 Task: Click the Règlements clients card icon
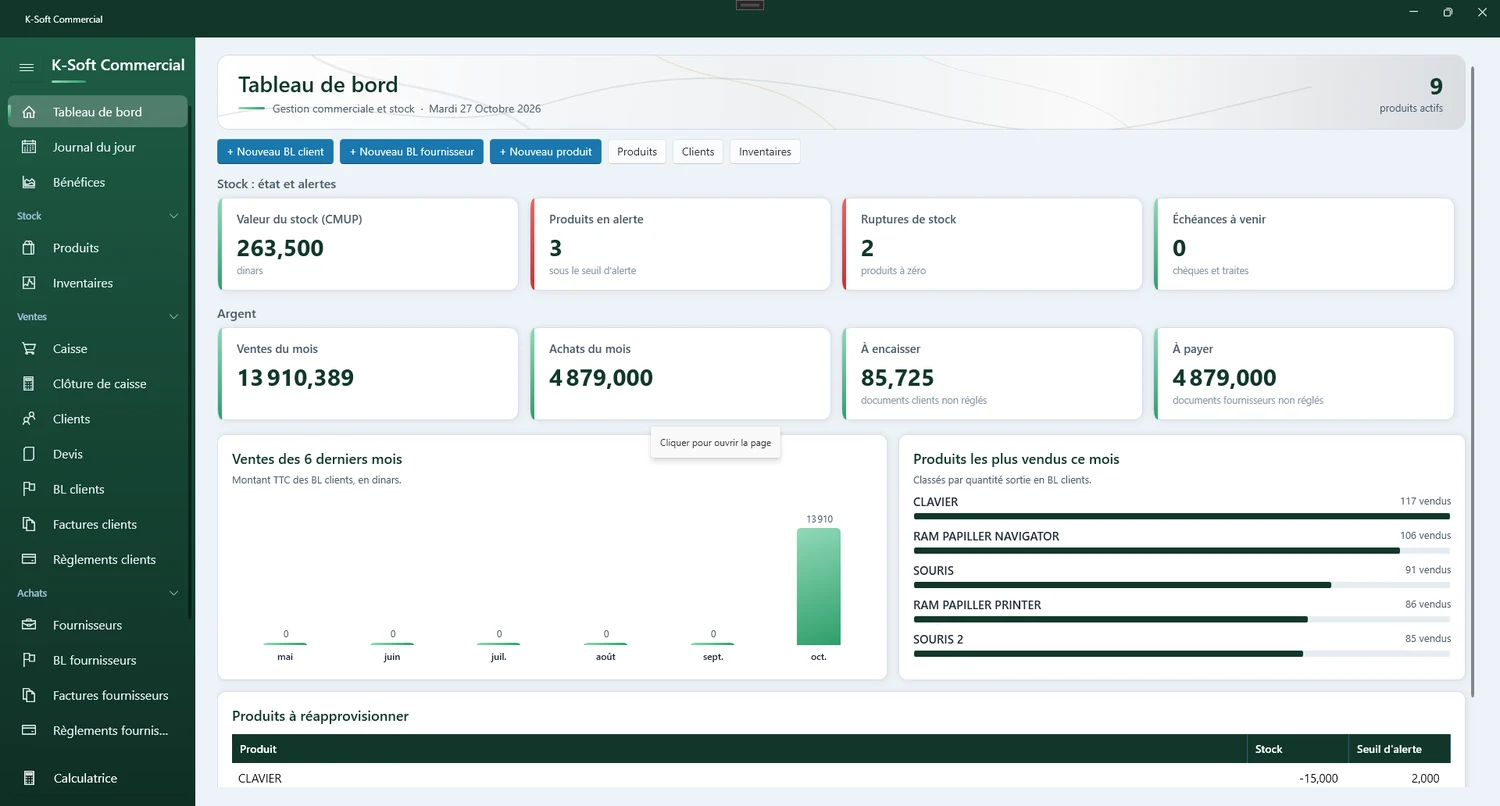click(29, 559)
